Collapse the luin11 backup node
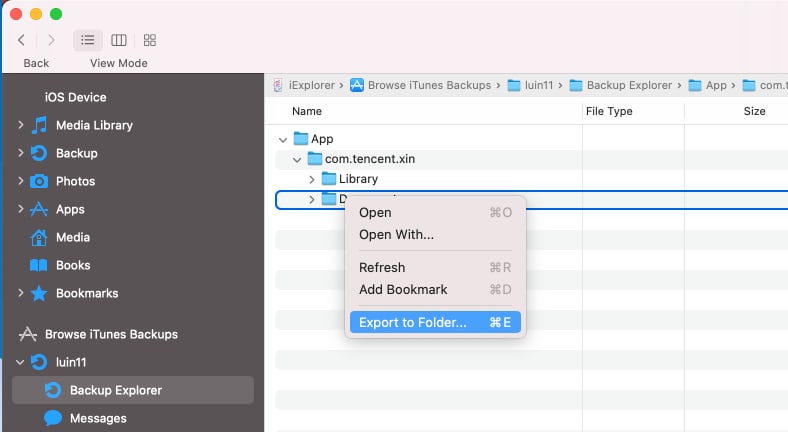788x432 pixels. (x=20, y=362)
